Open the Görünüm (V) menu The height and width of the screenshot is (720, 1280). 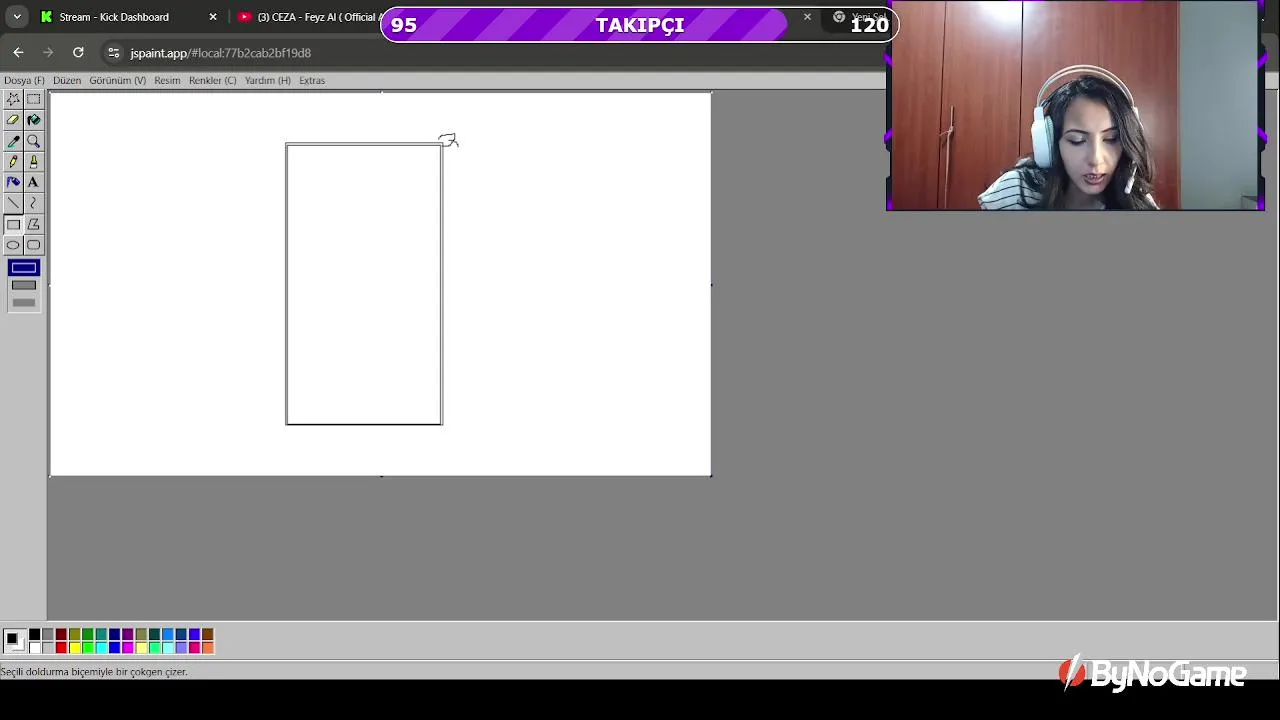(x=118, y=80)
